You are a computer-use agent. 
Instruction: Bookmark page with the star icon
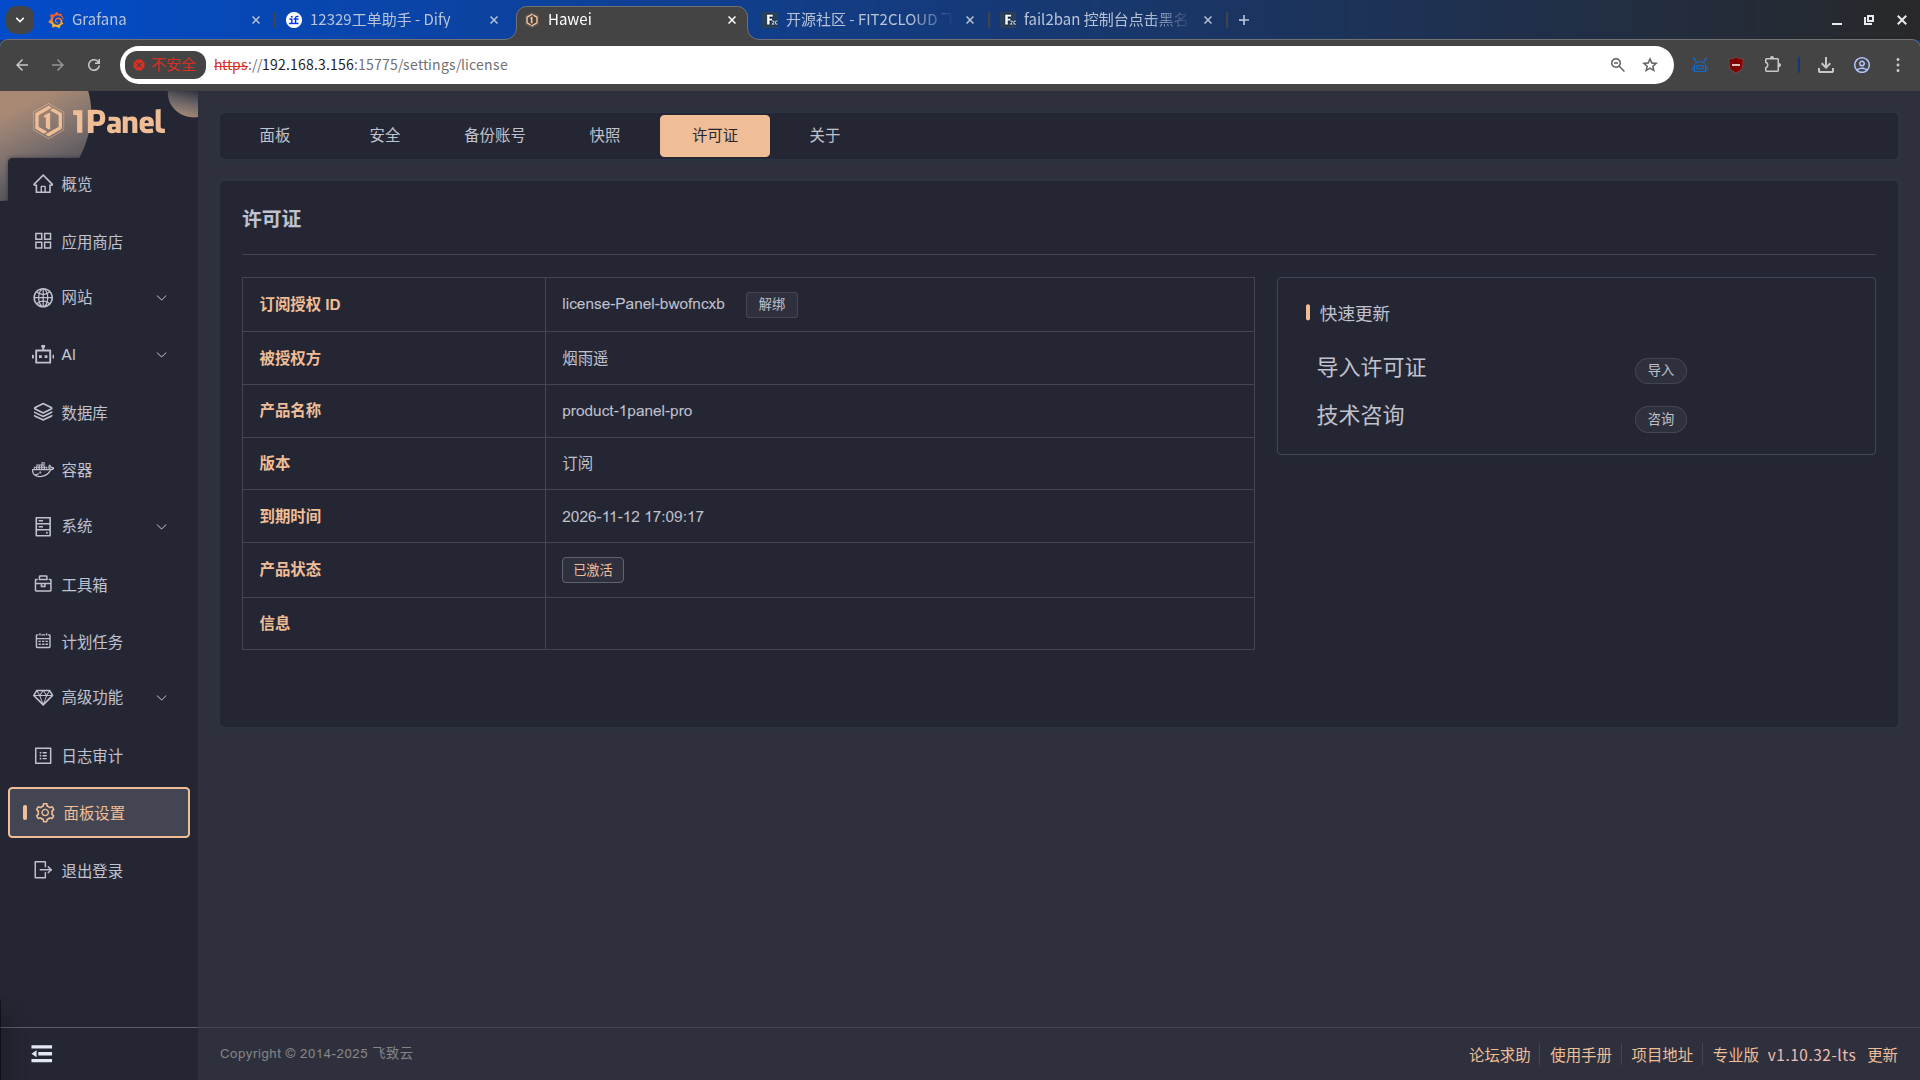[1650, 65]
